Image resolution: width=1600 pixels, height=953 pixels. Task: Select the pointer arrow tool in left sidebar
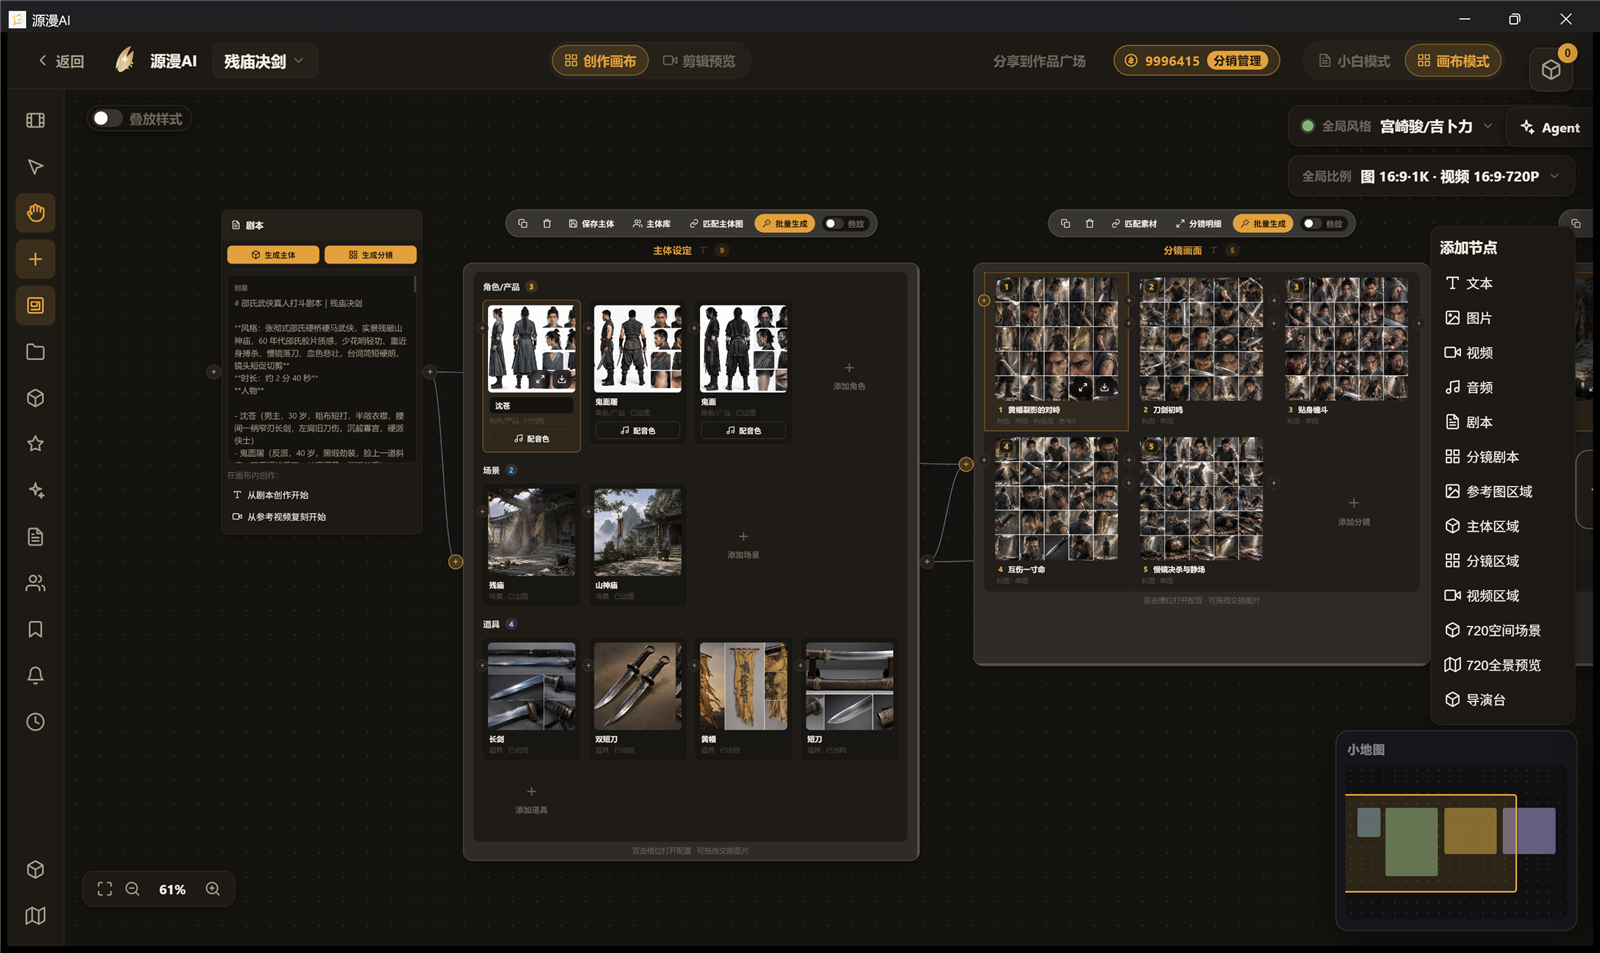tap(35, 166)
